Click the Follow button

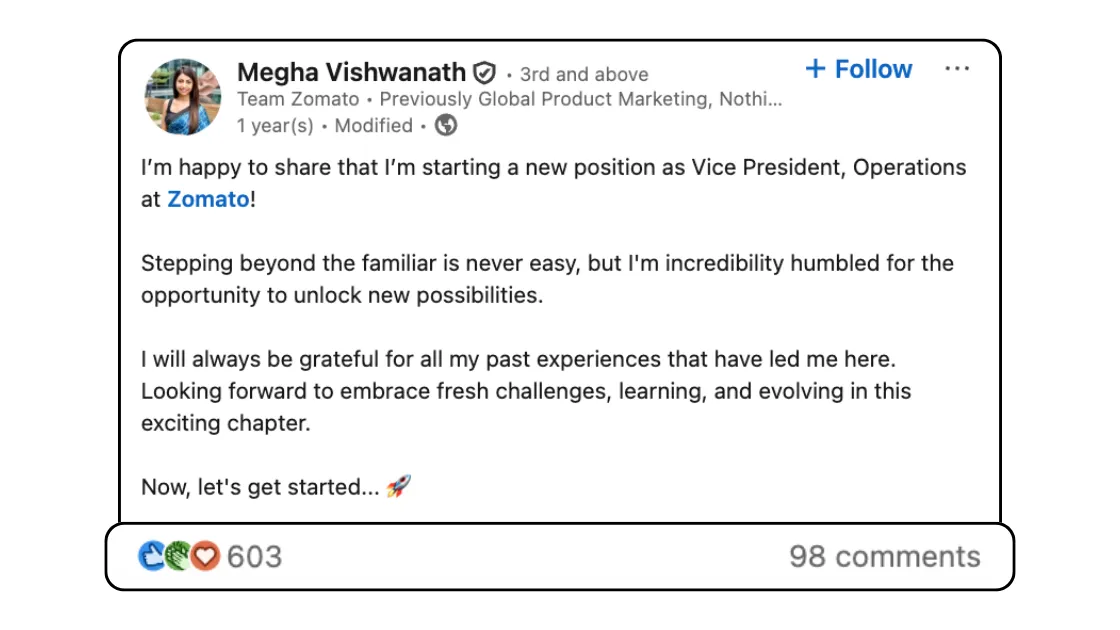click(859, 69)
